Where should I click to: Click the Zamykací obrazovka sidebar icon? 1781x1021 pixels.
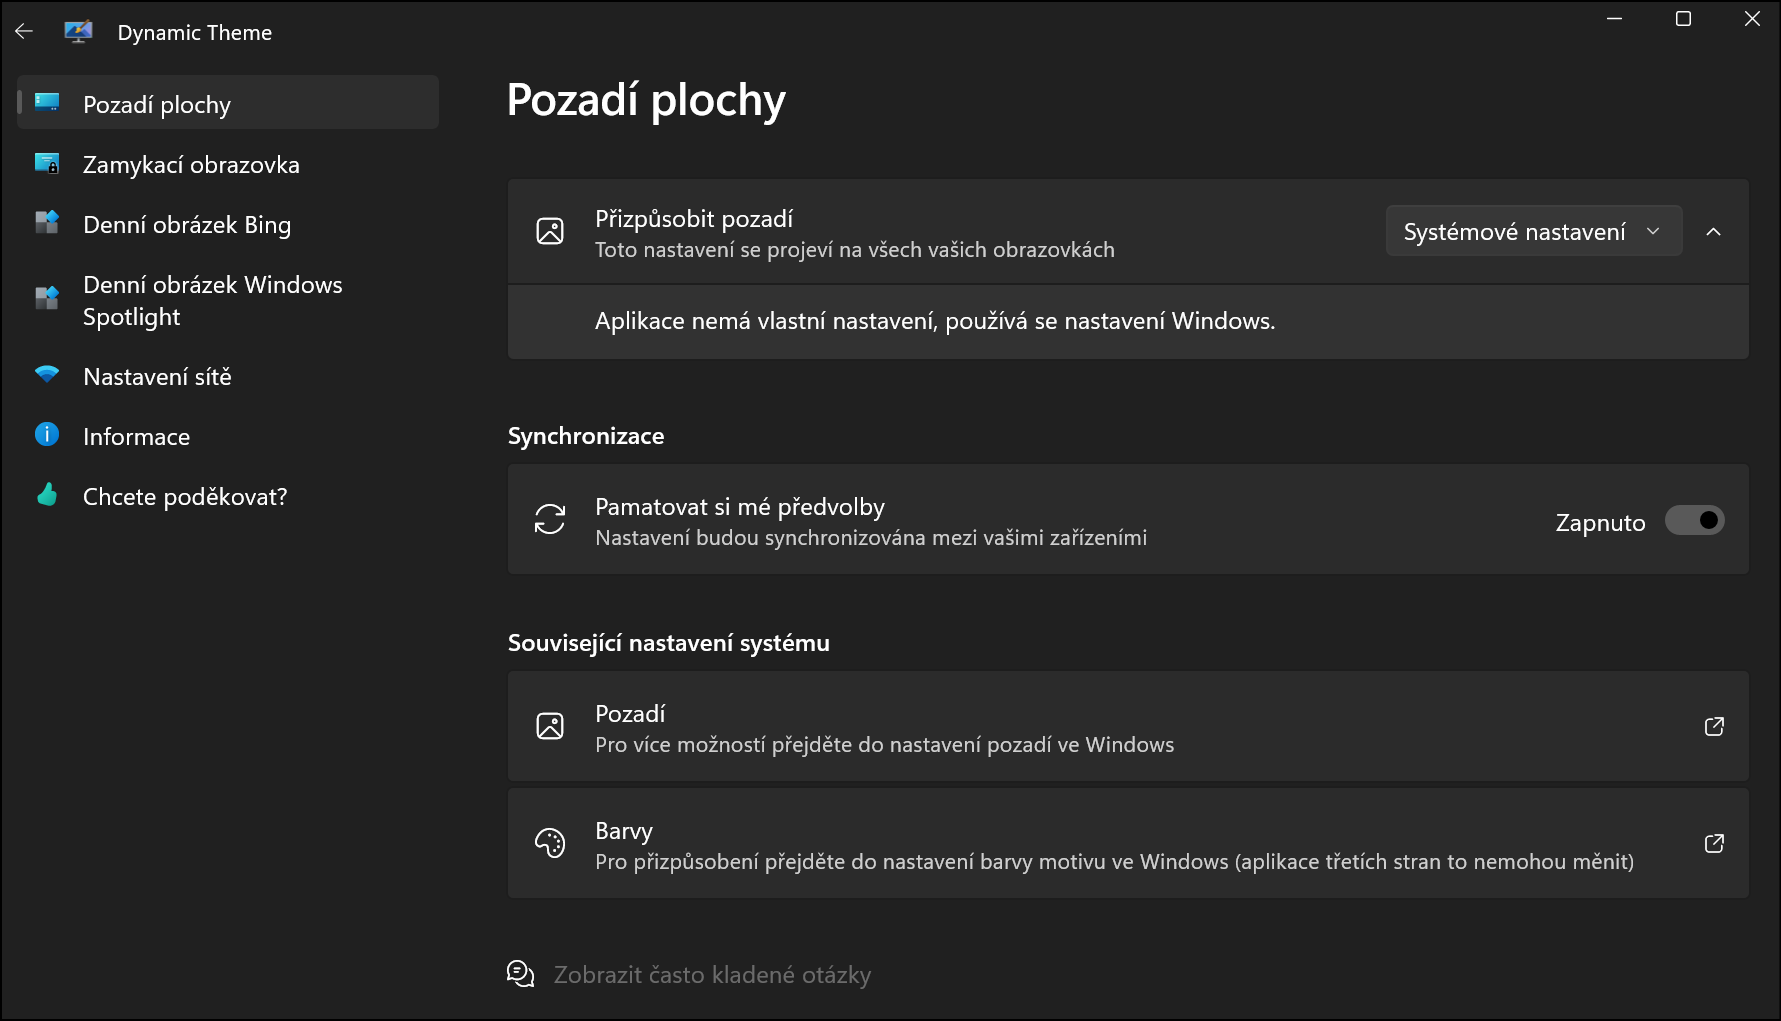(47, 164)
